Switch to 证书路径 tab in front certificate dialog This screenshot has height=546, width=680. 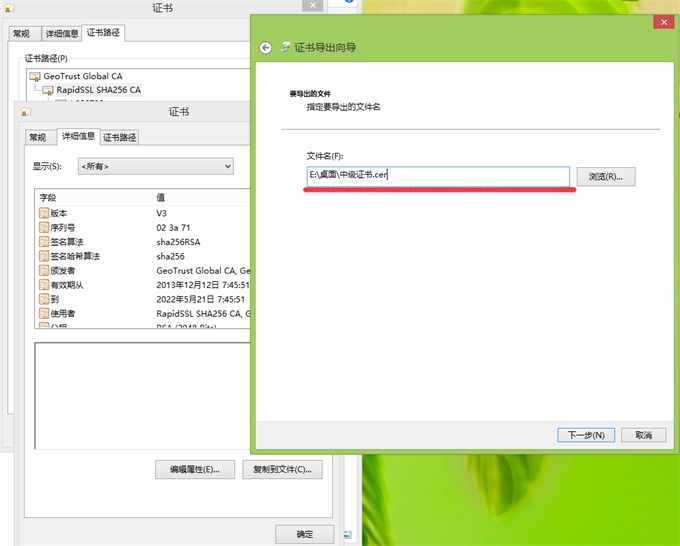(120, 137)
